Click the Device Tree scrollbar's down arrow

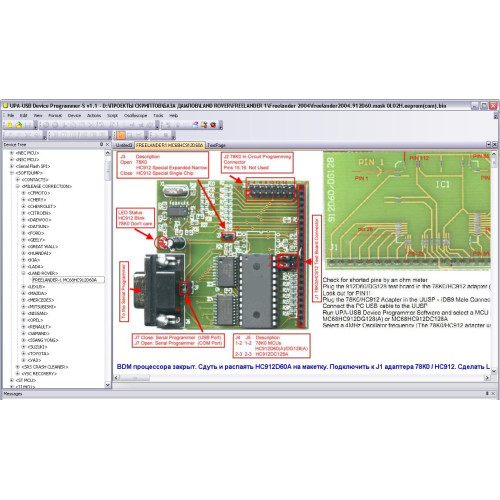[108, 385]
